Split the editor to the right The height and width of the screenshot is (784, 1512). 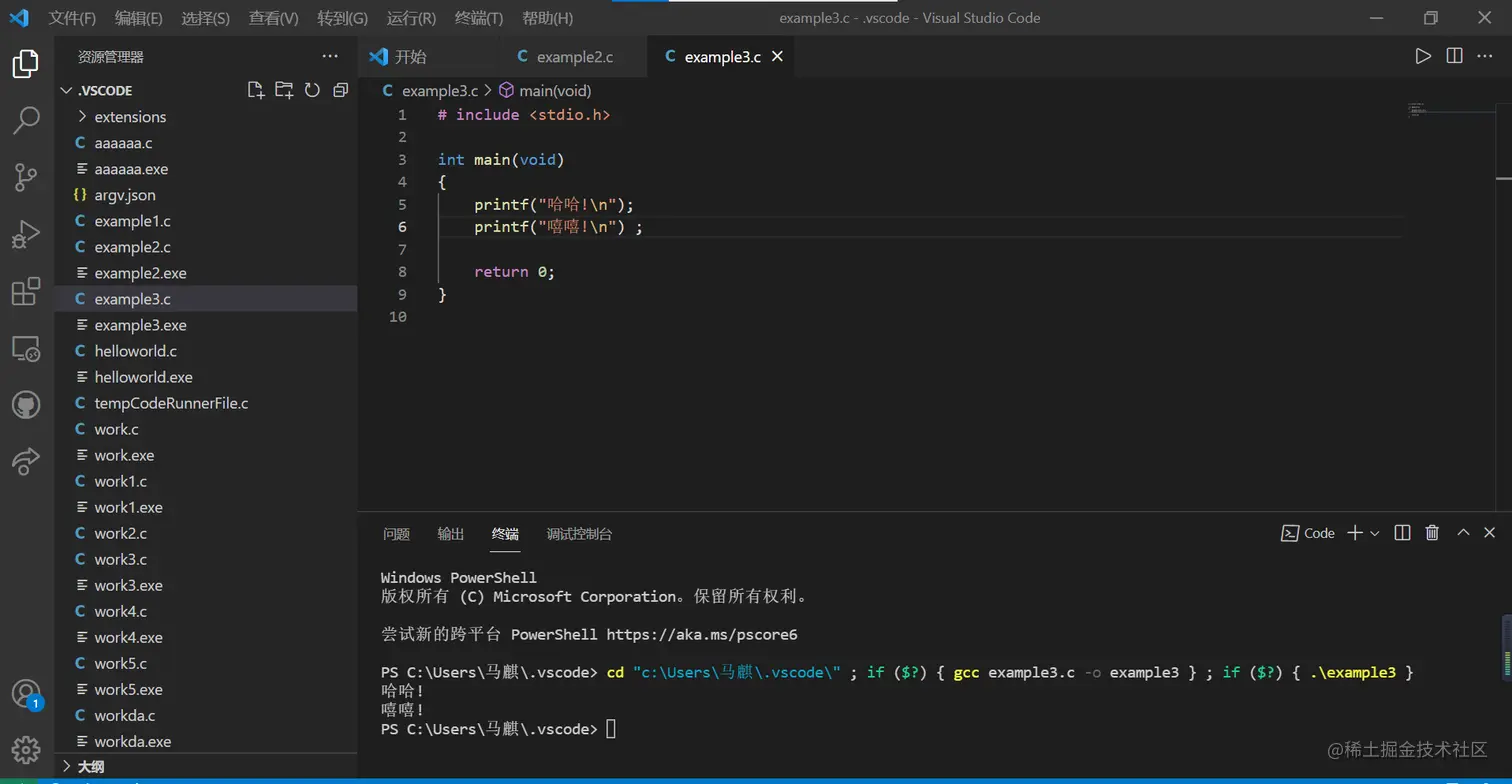click(x=1454, y=56)
